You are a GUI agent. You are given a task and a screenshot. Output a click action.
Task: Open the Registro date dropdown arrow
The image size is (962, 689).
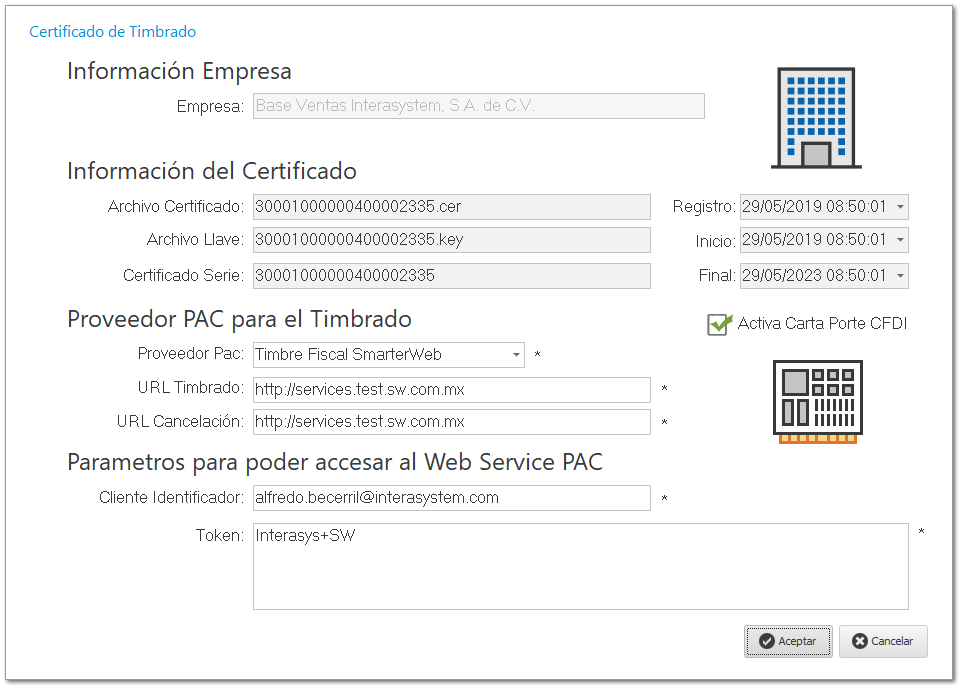click(x=900, y=207)
